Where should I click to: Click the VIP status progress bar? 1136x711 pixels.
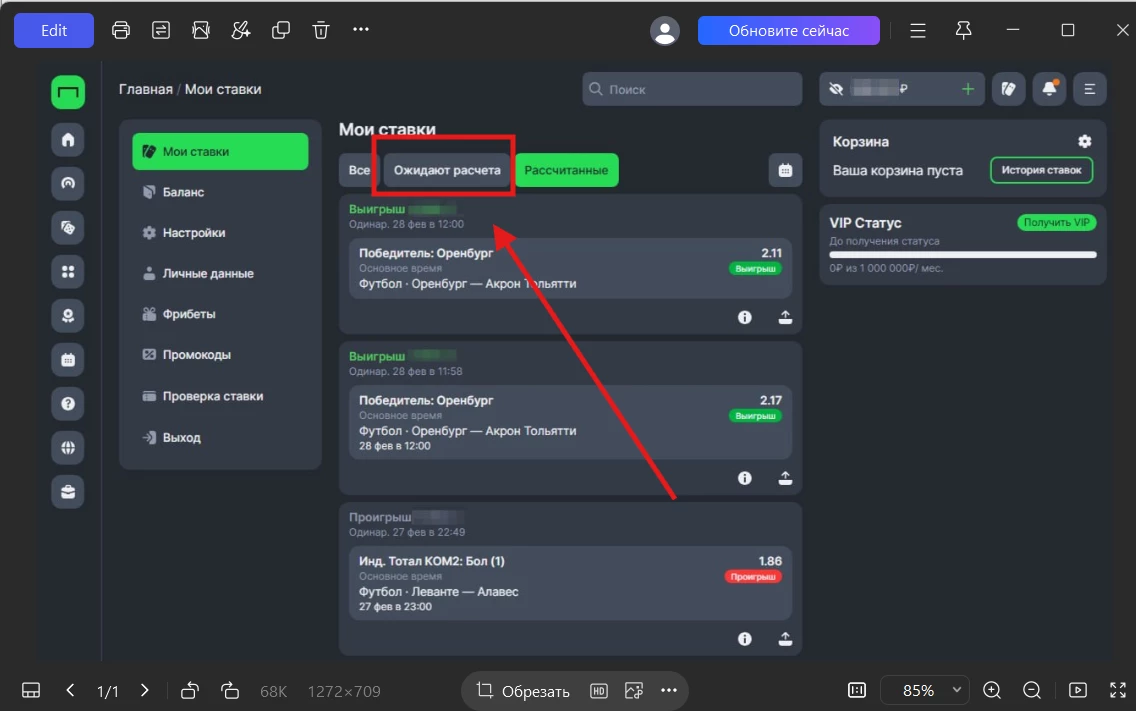[x=963, y=254]
